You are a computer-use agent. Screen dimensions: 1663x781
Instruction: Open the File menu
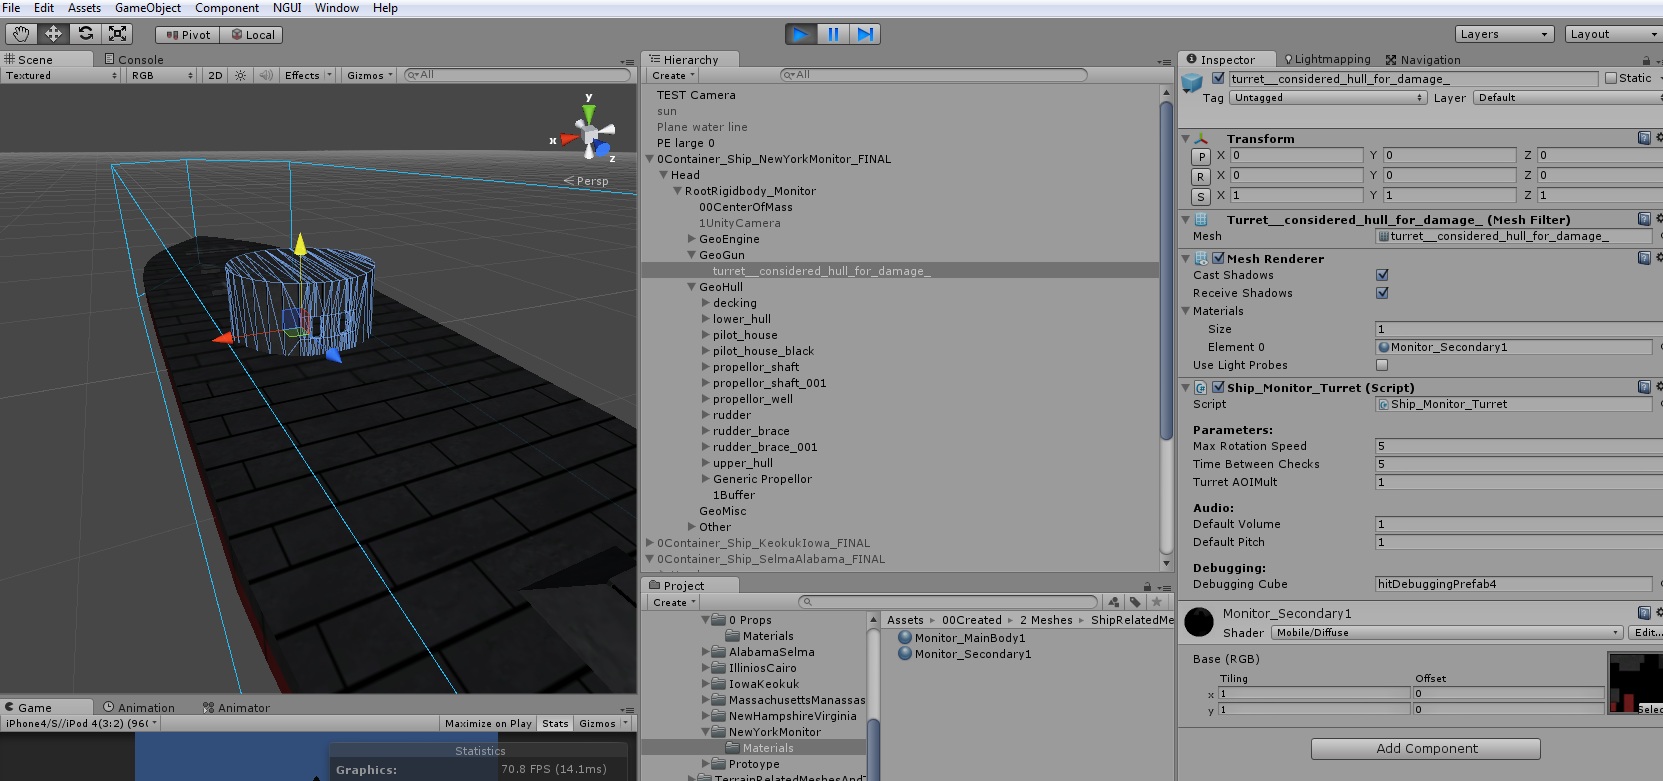pos(11,8)
